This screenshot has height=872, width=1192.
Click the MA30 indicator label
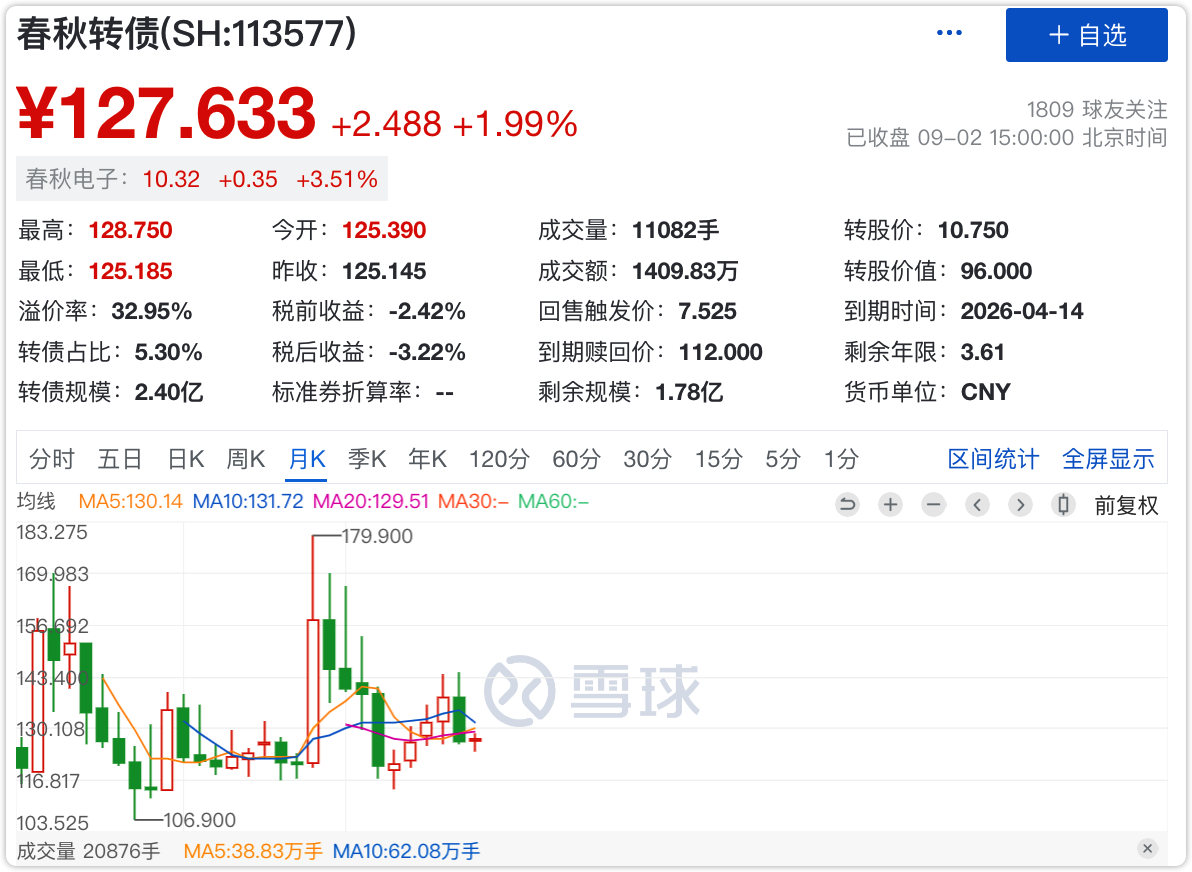click(473, 501)
